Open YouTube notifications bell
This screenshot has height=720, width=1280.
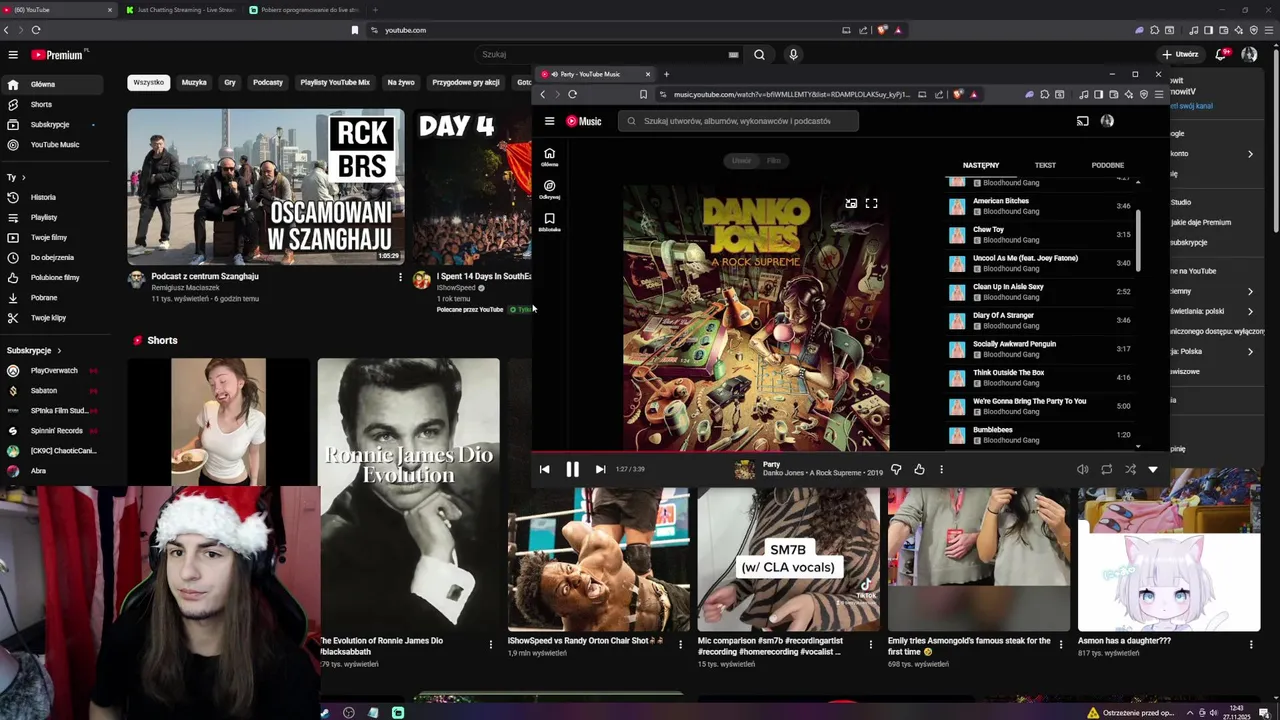(x=1221, y=55)
